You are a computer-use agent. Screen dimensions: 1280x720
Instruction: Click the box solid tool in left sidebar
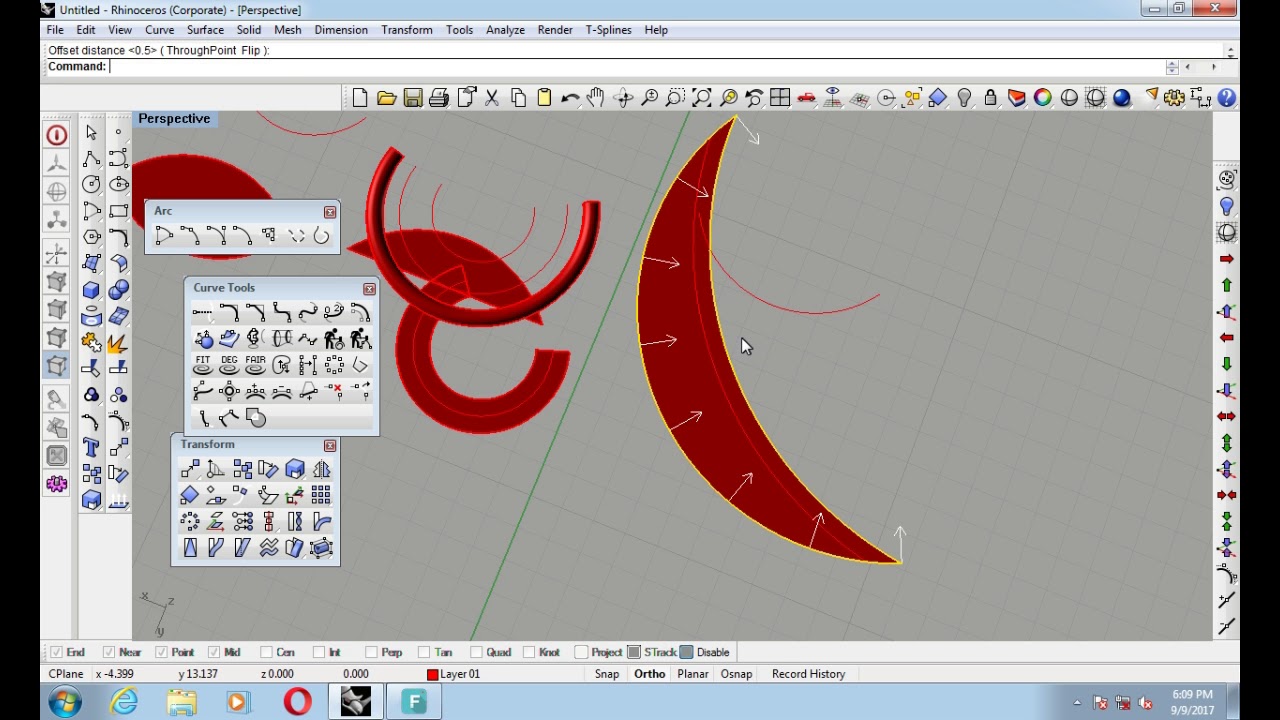[91, 291]
